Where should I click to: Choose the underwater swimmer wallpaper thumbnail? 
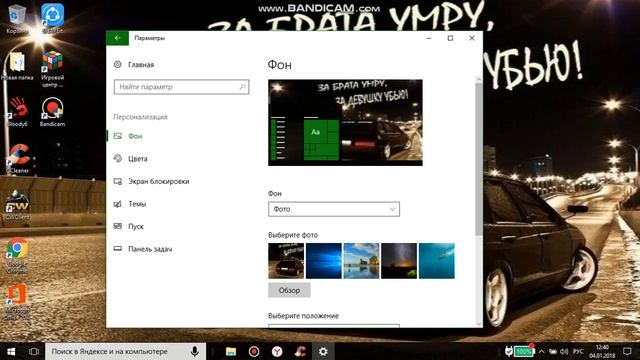tap(437, 261)
